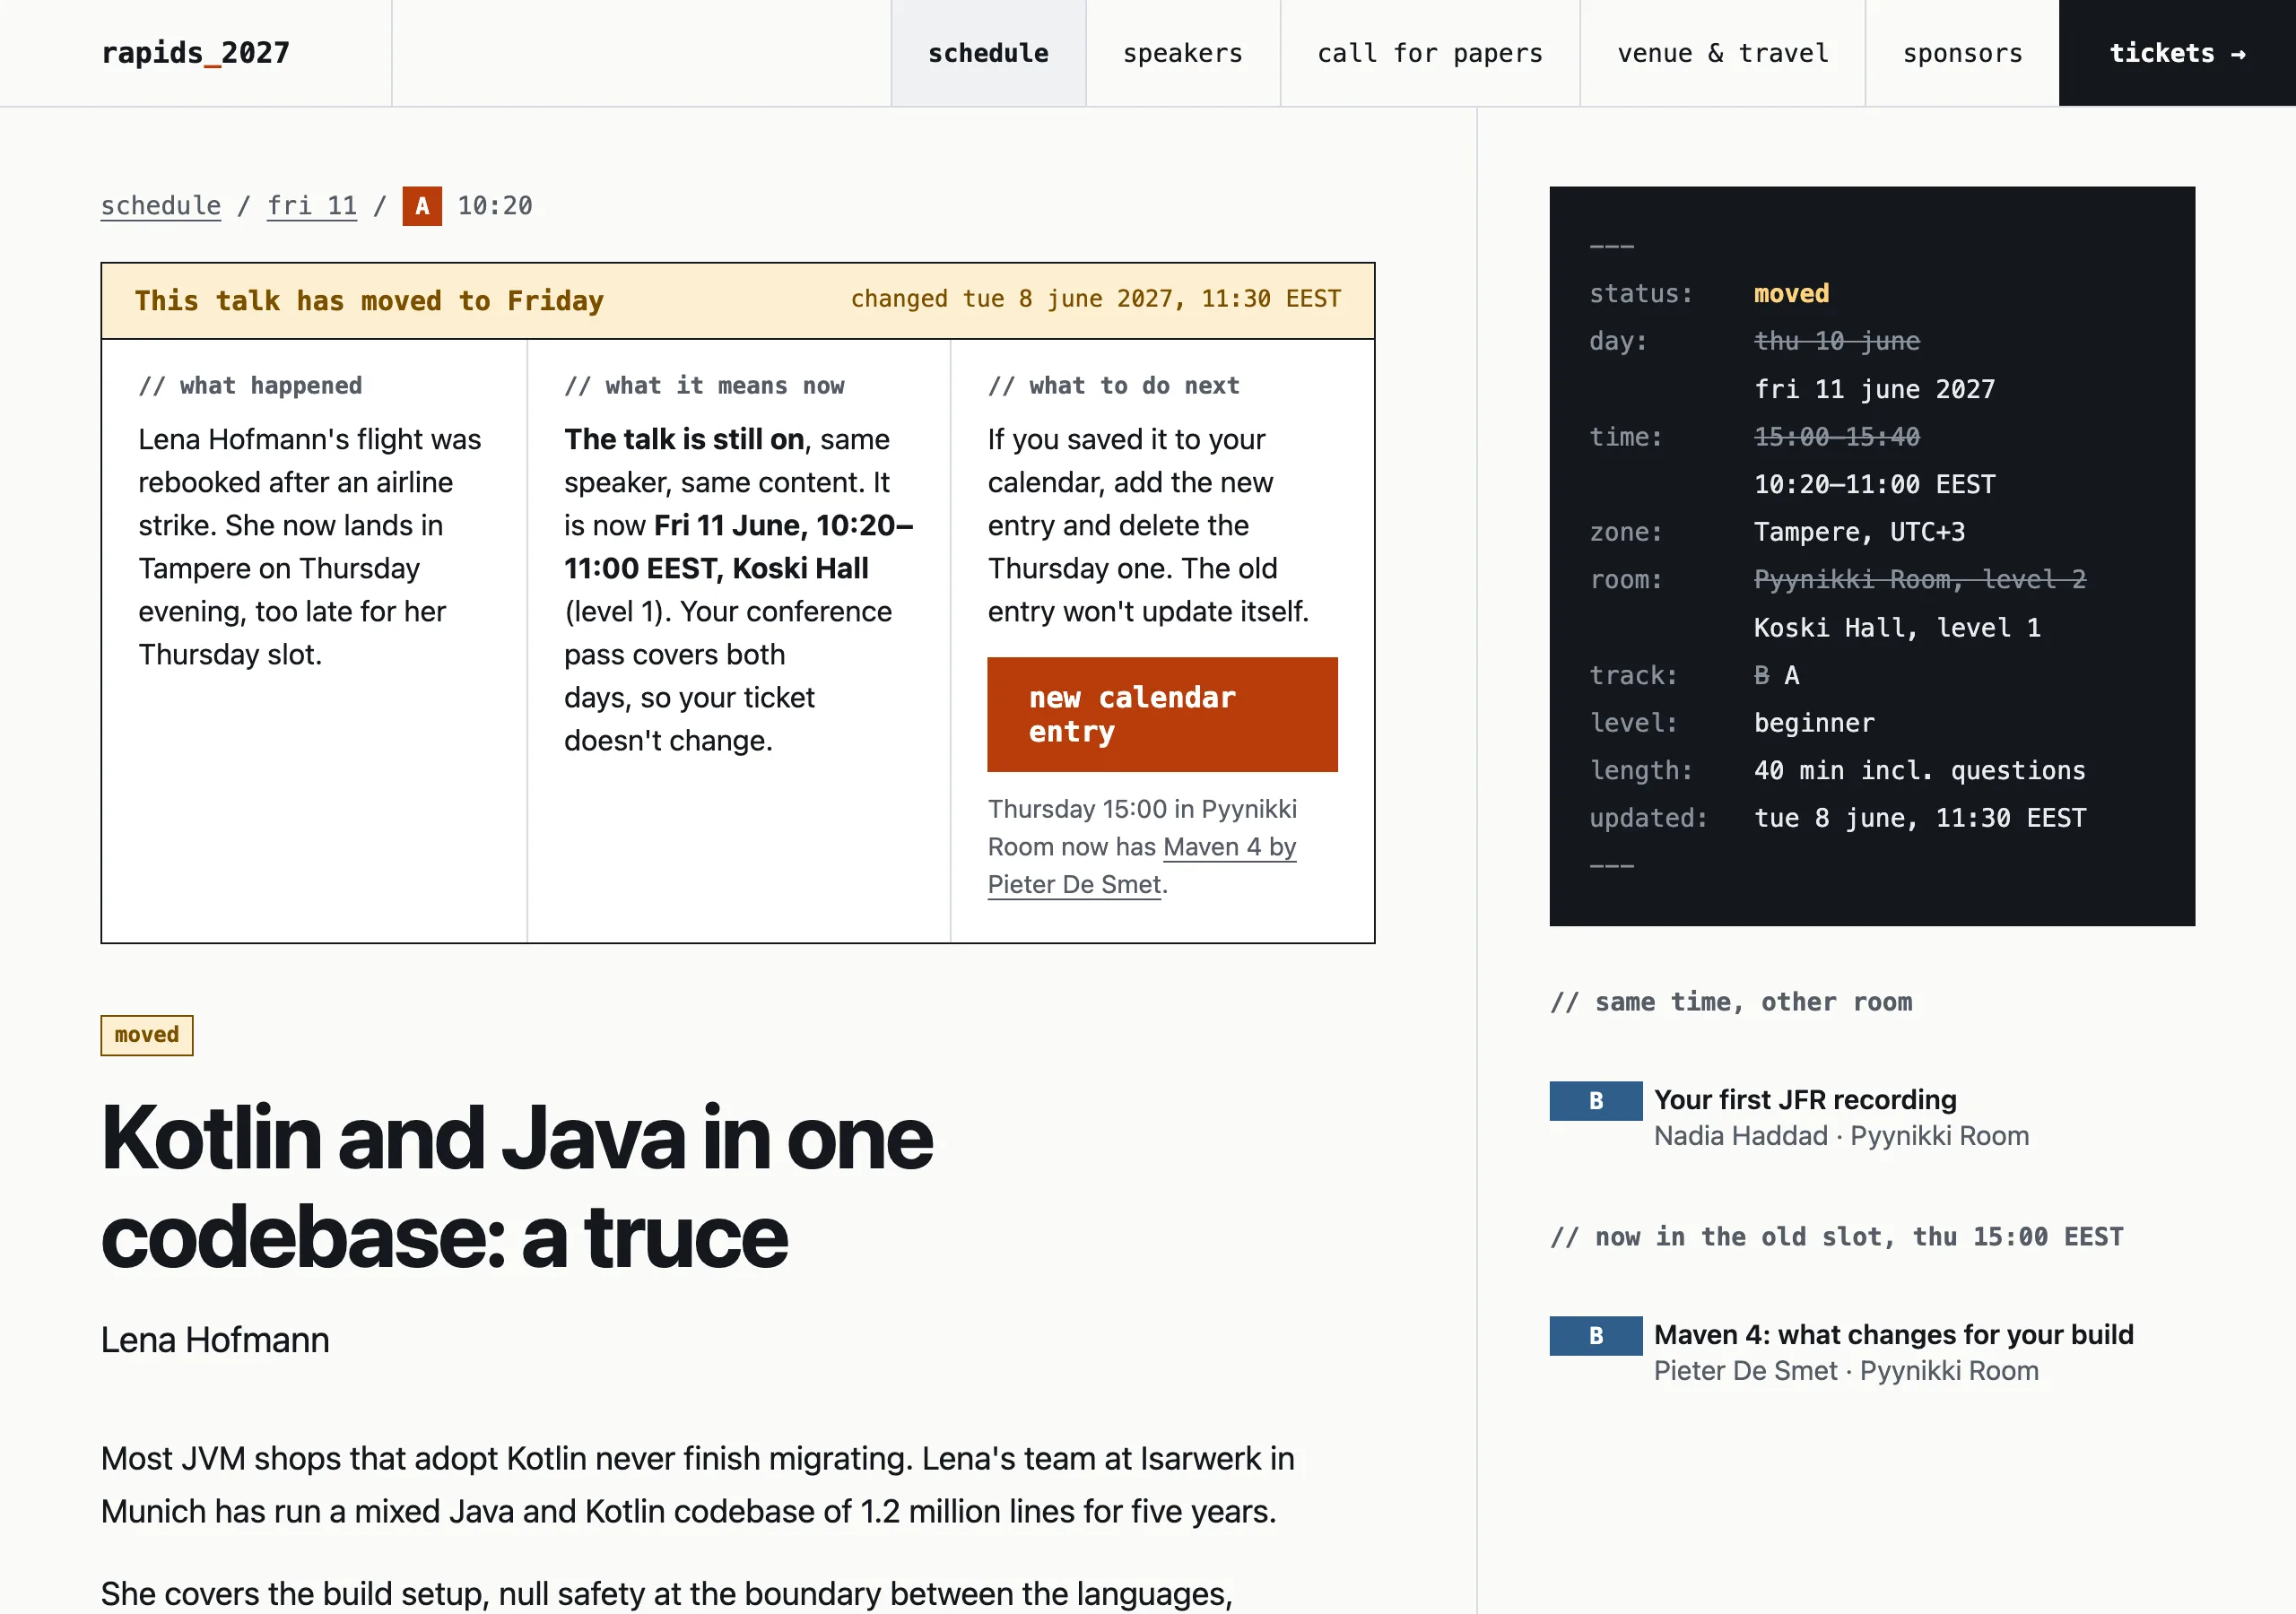Go to call for papers
The image size is (2296, 1614).
(1430, 53)
